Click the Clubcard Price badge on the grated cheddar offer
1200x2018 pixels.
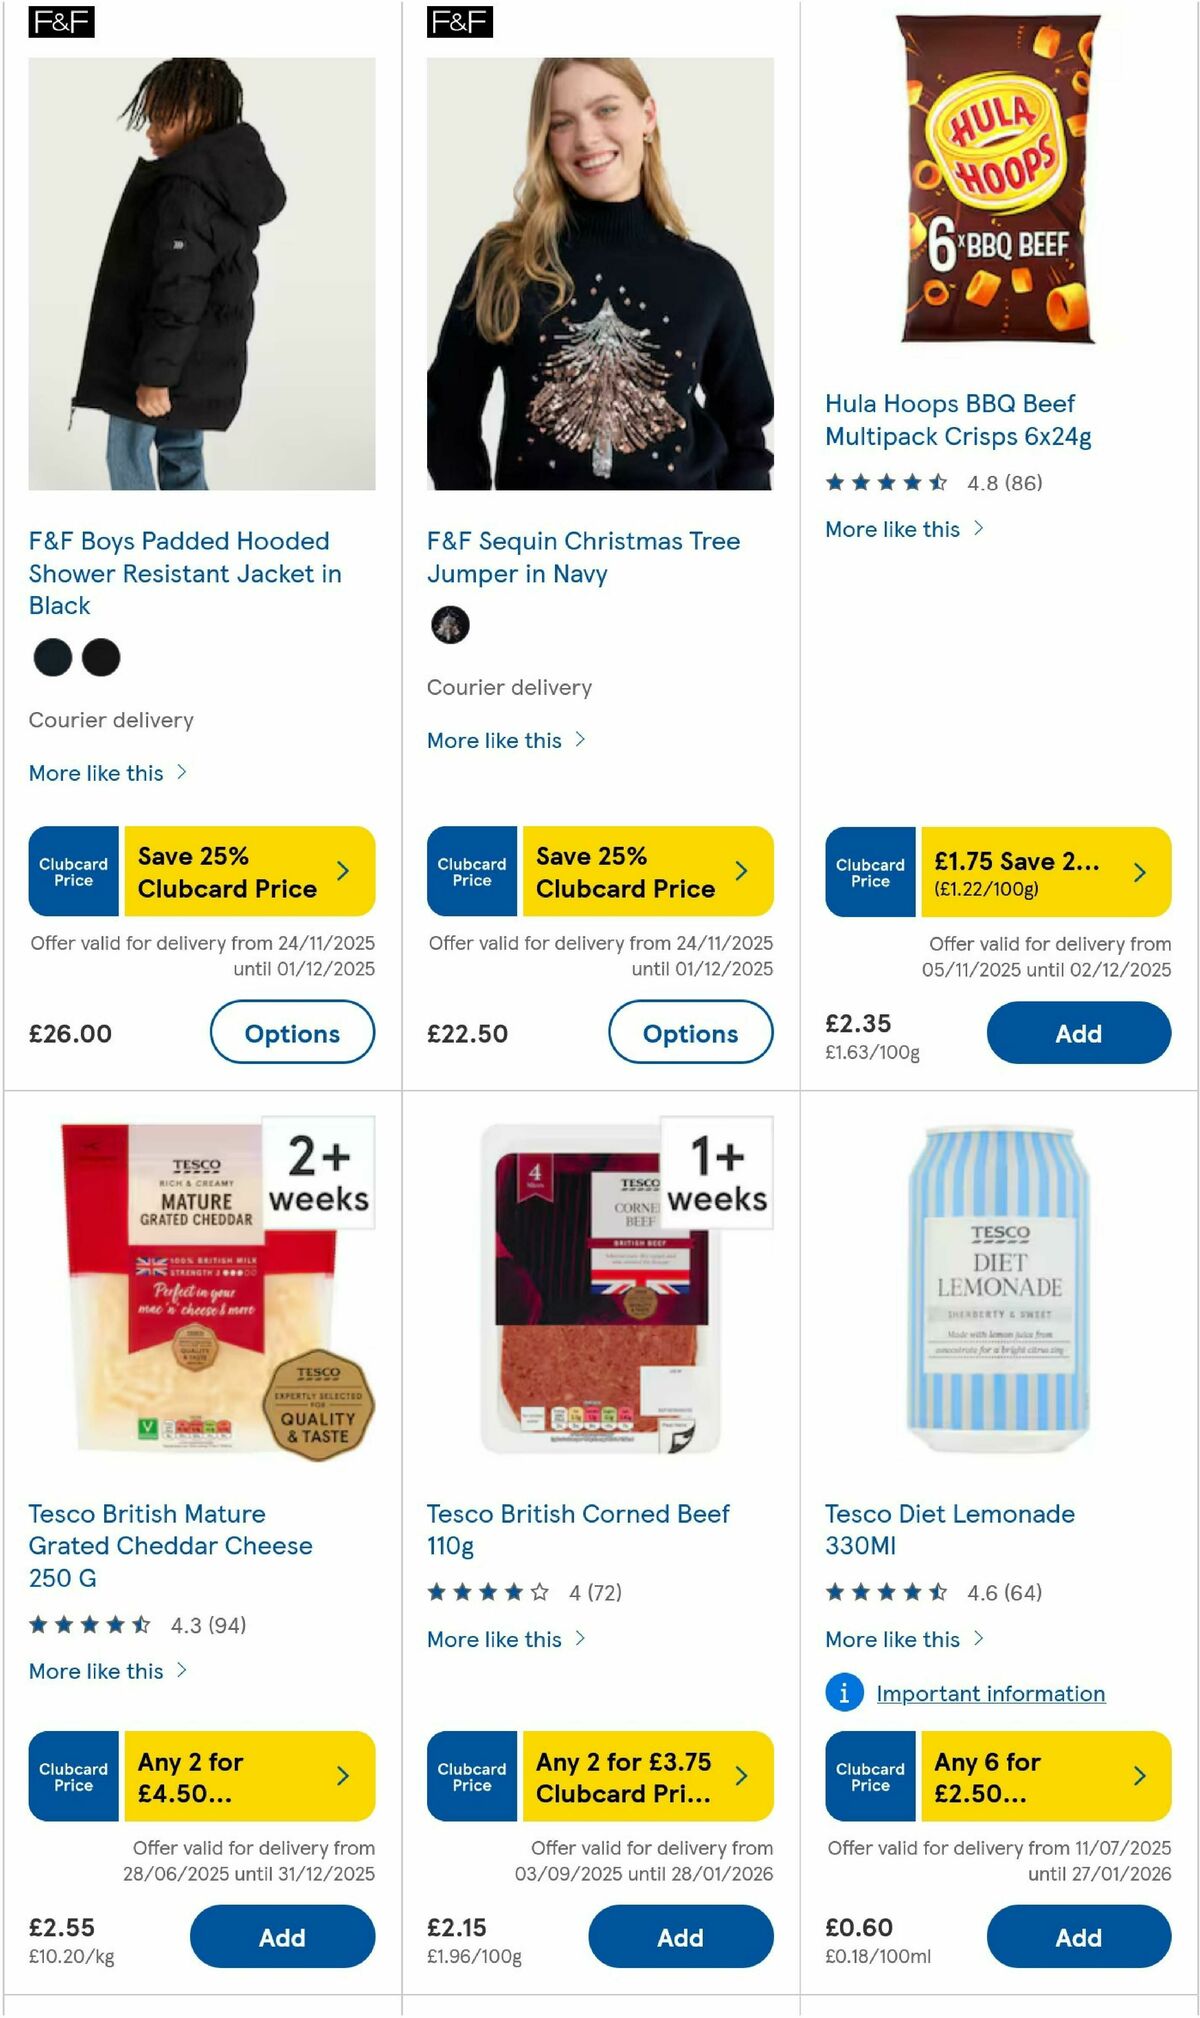coord(72,1776)
